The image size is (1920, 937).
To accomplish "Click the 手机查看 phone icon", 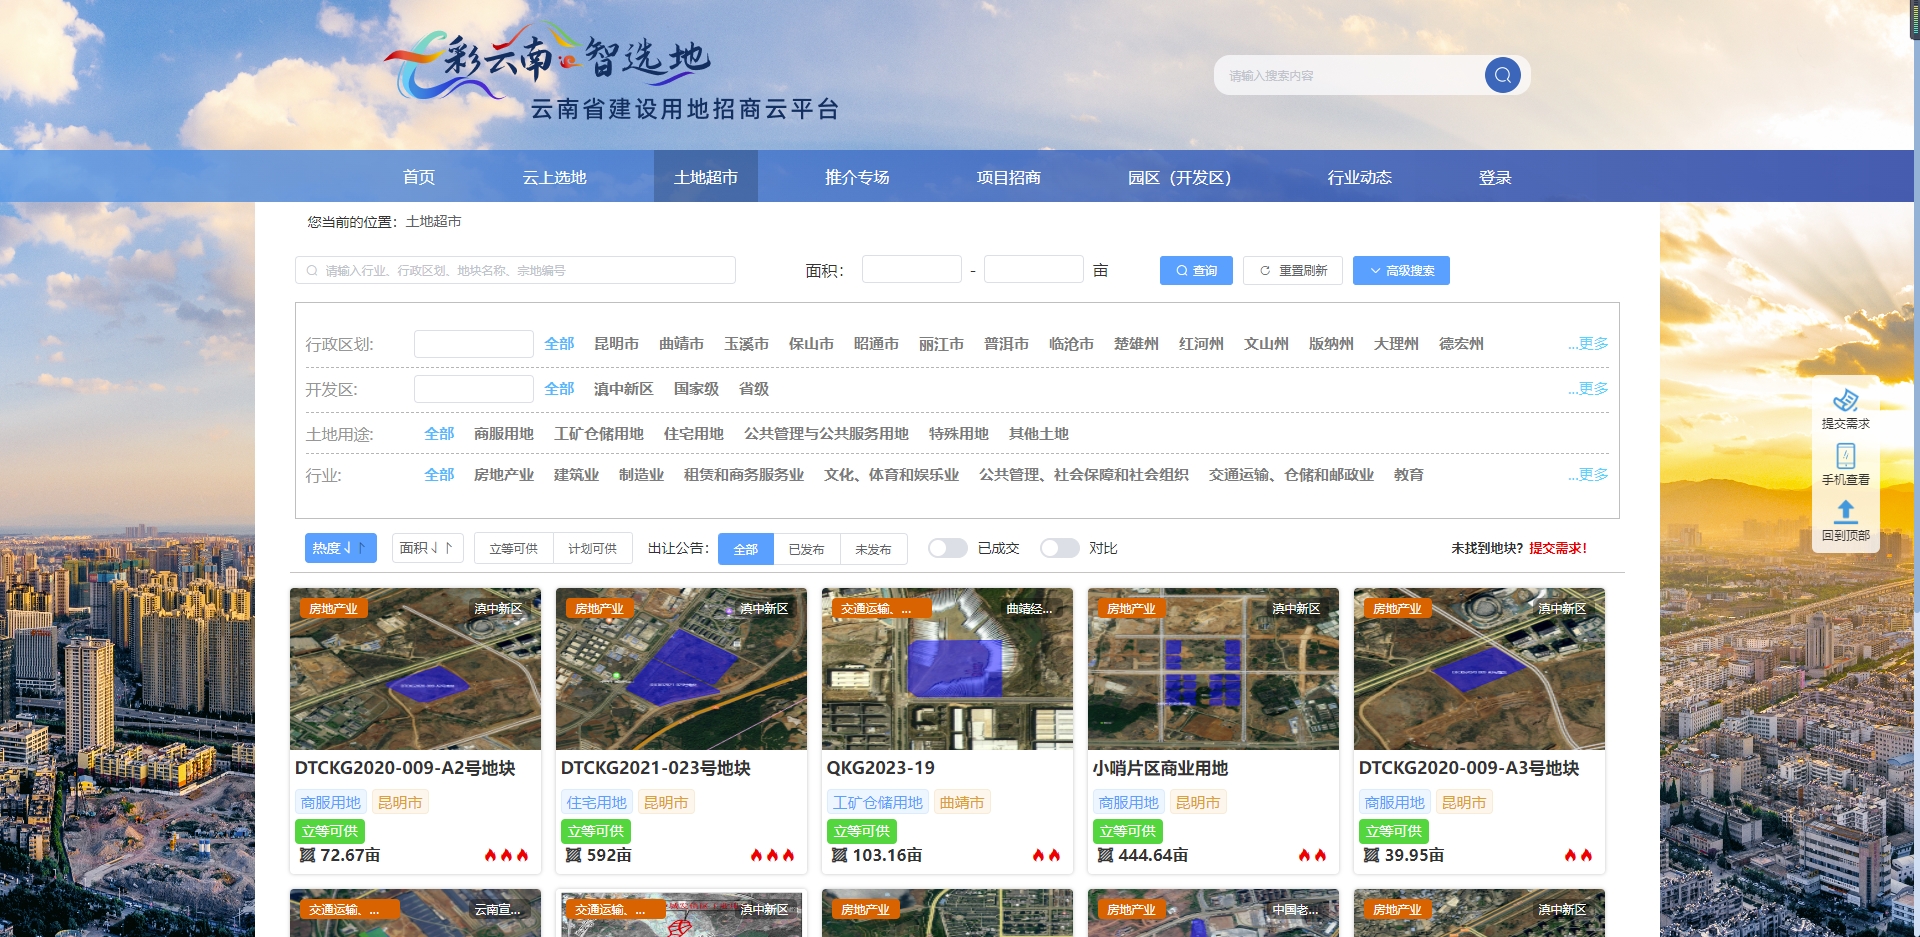I will pos(1846,456).
